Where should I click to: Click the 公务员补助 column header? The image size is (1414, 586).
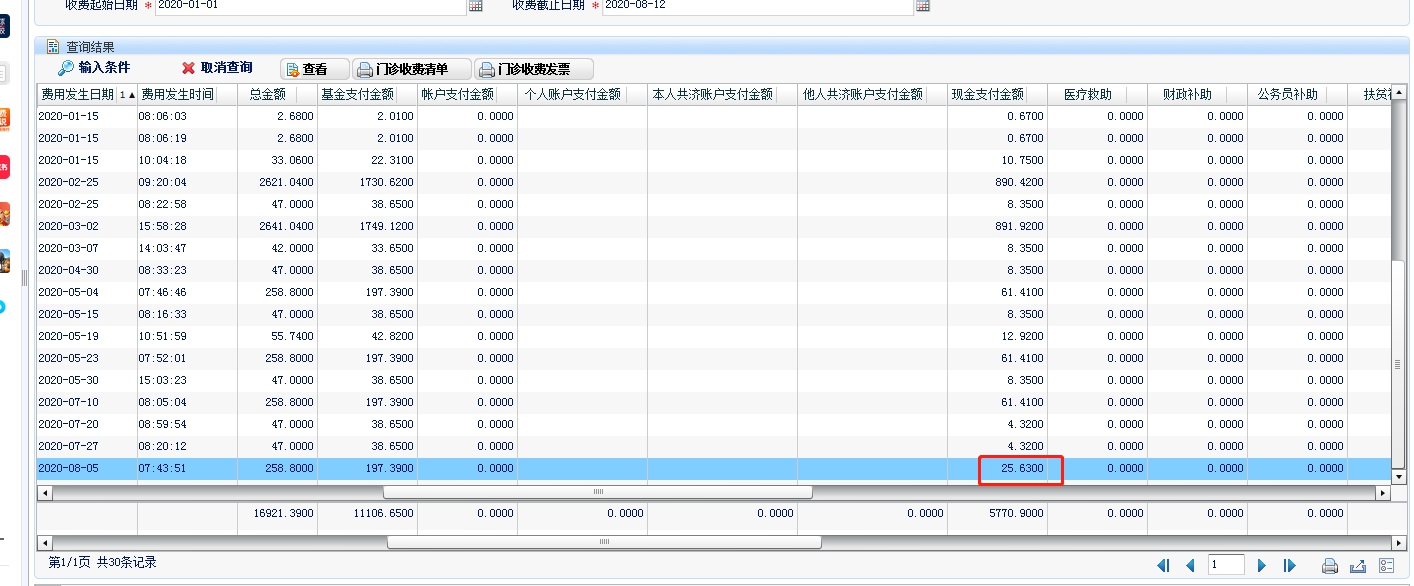click(x=1297, y=94)
